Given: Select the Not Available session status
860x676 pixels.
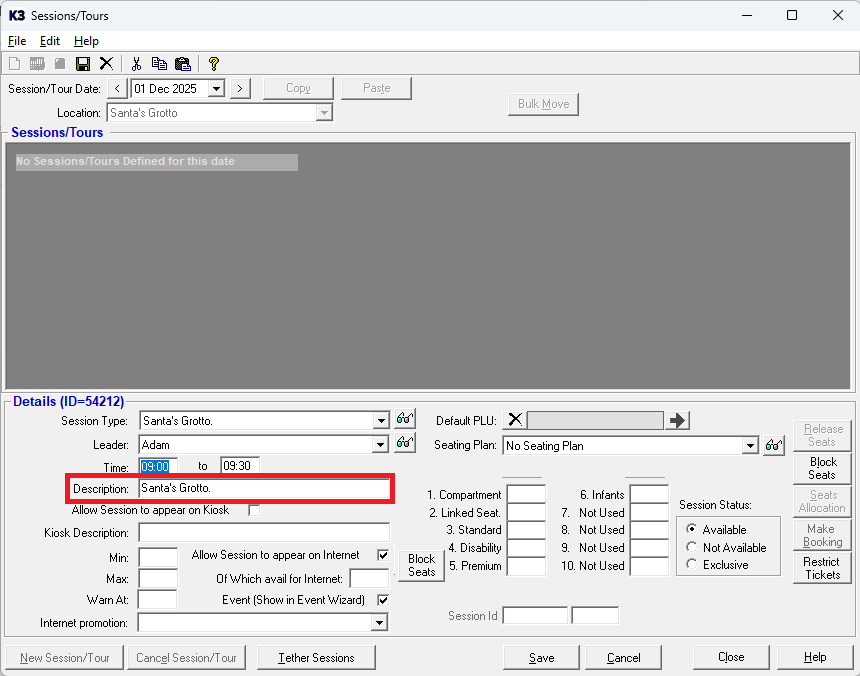Looking at the screenshot, I should [x=692, y=548].
